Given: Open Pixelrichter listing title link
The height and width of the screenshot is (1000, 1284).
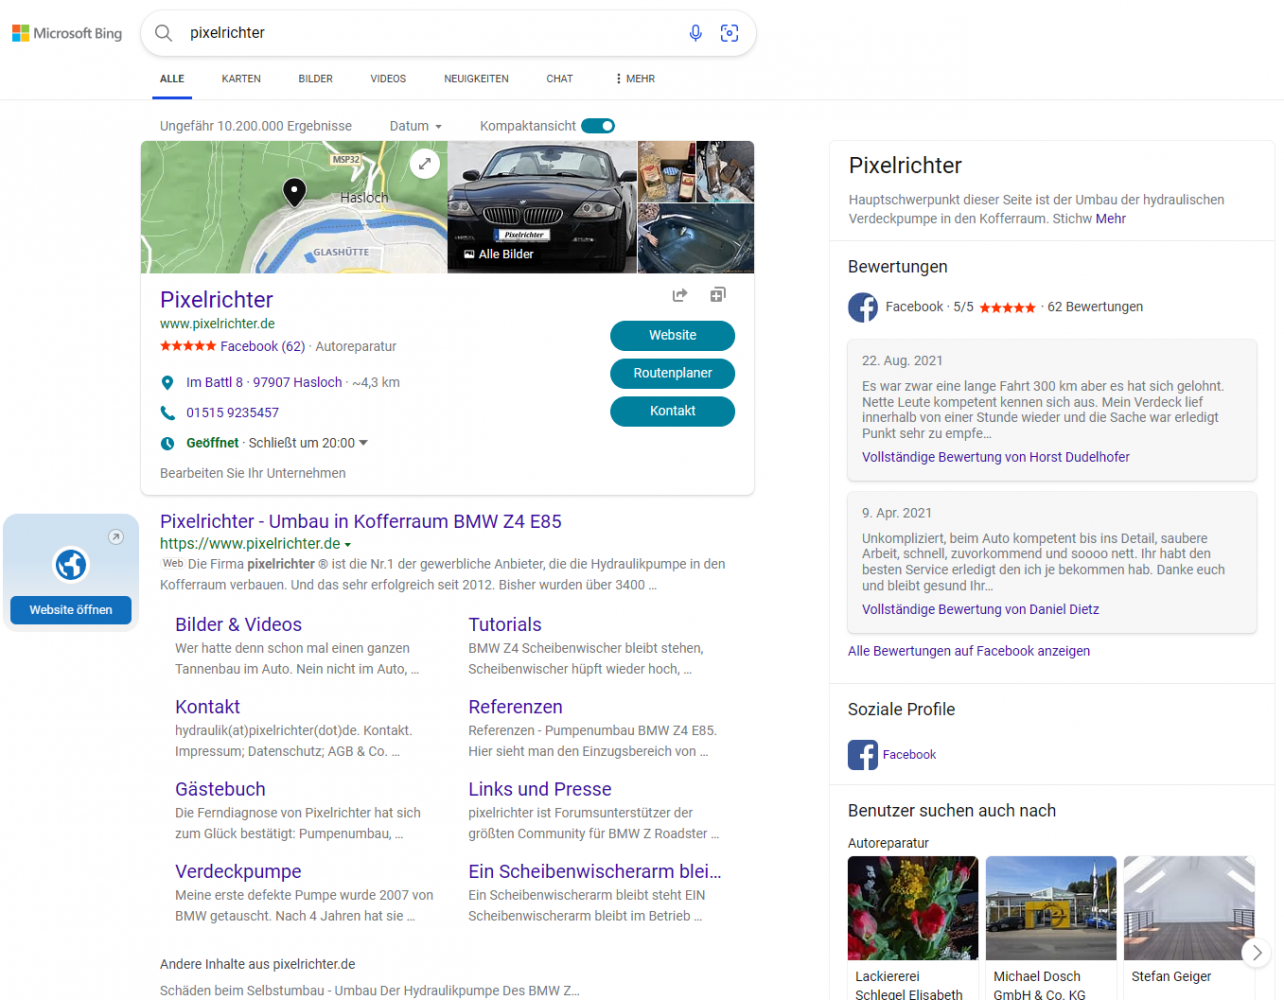Looking at the screenshot, I should tap(216, 300).
